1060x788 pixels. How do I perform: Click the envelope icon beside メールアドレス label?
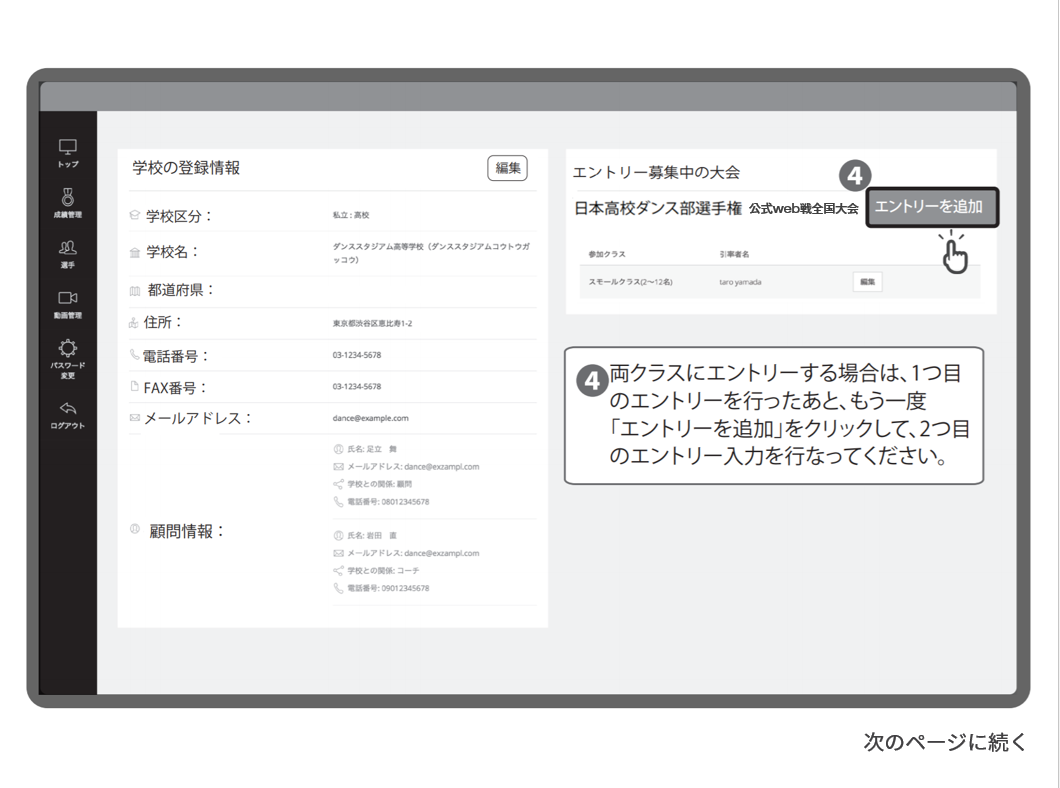coord(135,418)
